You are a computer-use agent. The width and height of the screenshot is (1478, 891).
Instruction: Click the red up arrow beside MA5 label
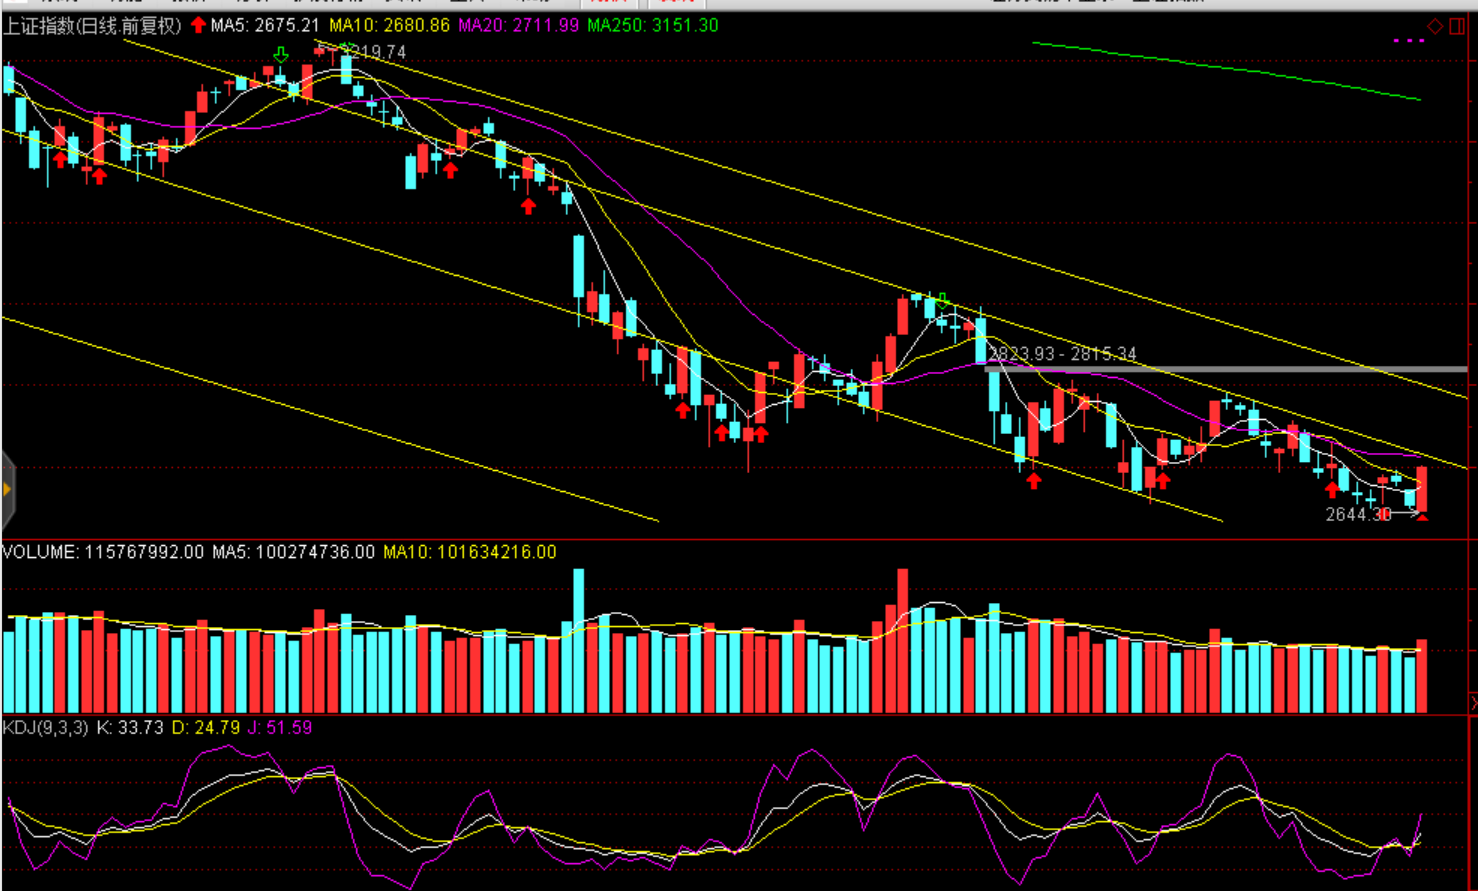click(198, 25)
